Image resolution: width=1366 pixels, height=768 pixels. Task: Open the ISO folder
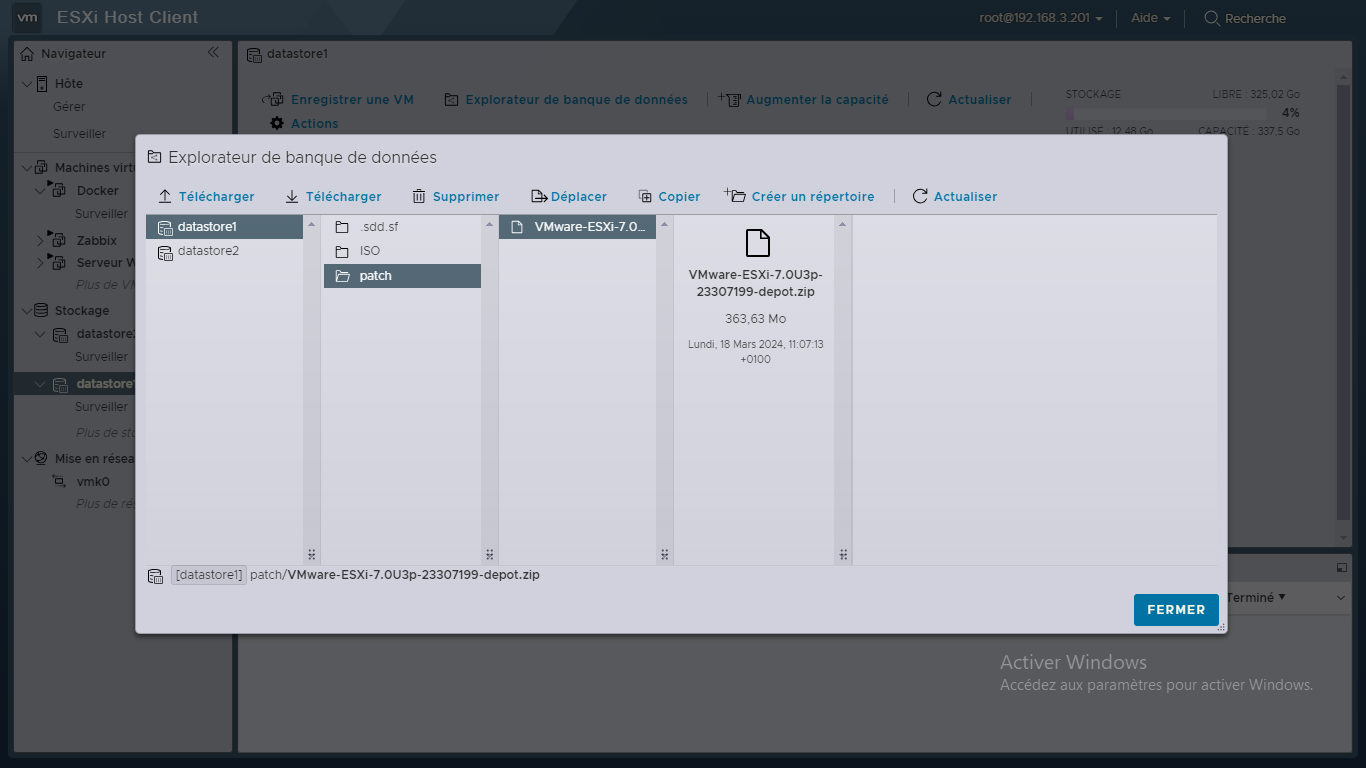pos(402,251)
